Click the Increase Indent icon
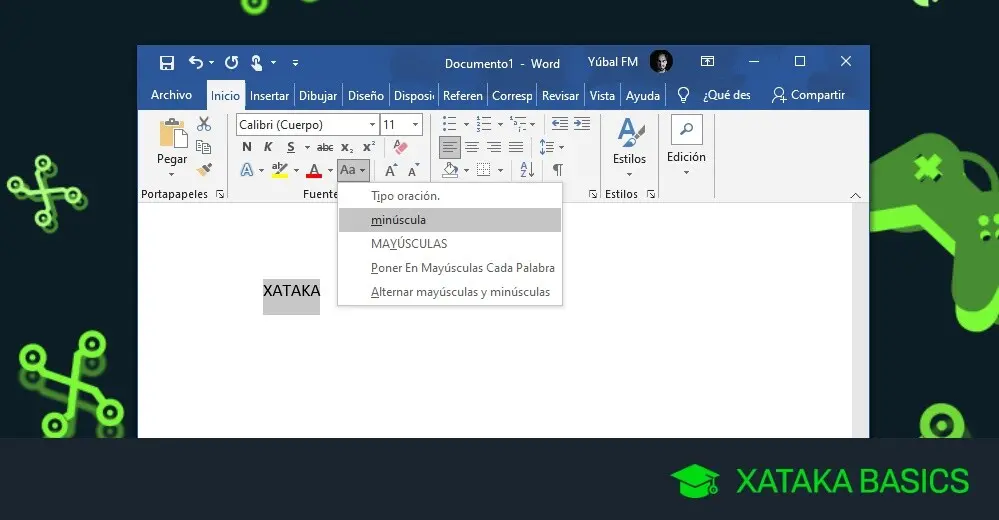This screenshot has height=520, width=999. (581, 124)
